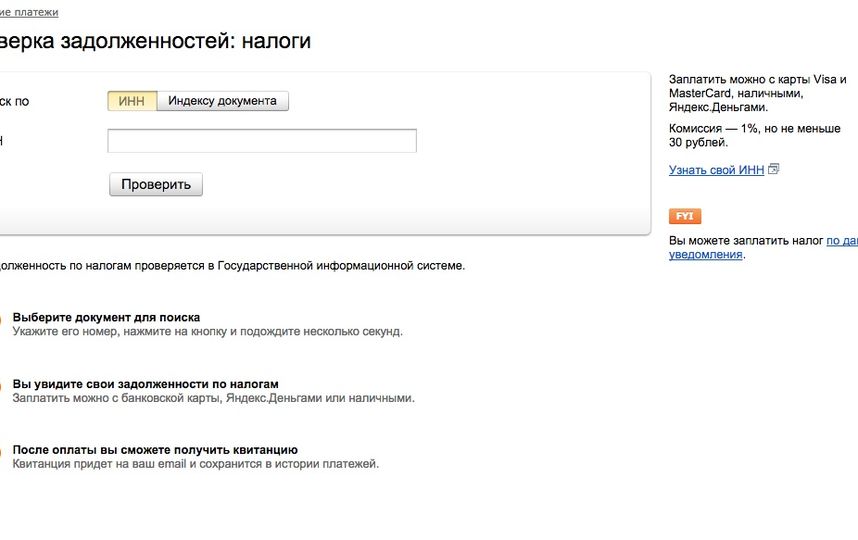Click the Укажите его номер description line
858x540 pixels.
pyautogui.click(x=207, y=331)
